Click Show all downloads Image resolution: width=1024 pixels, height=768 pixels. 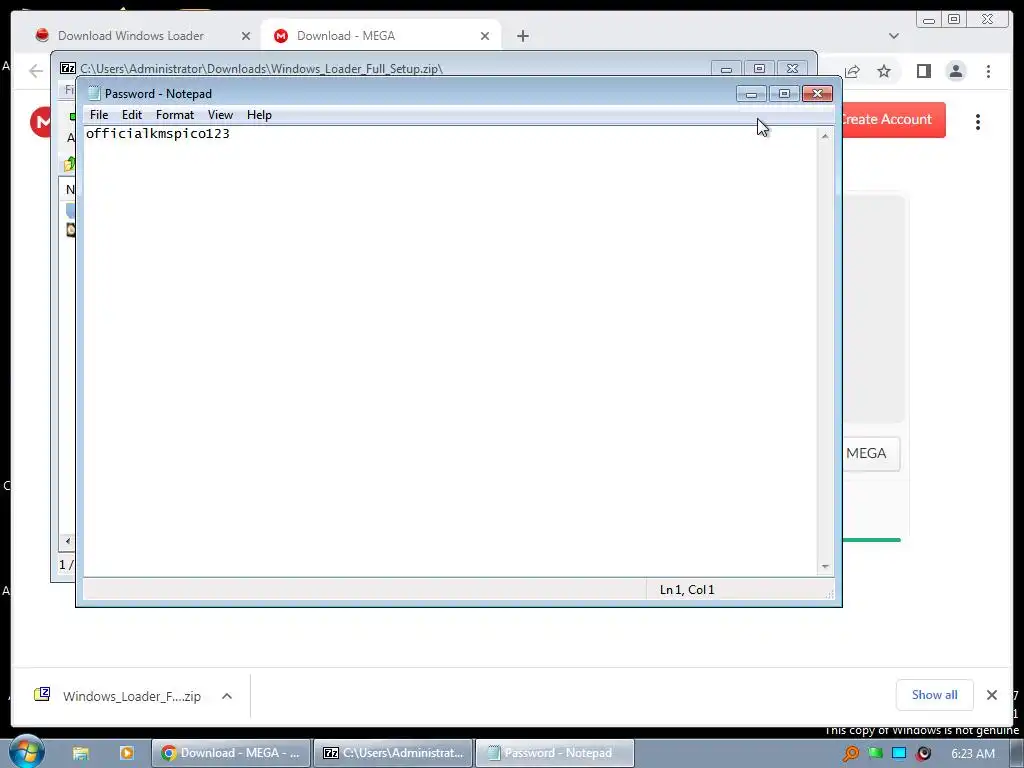935,695
